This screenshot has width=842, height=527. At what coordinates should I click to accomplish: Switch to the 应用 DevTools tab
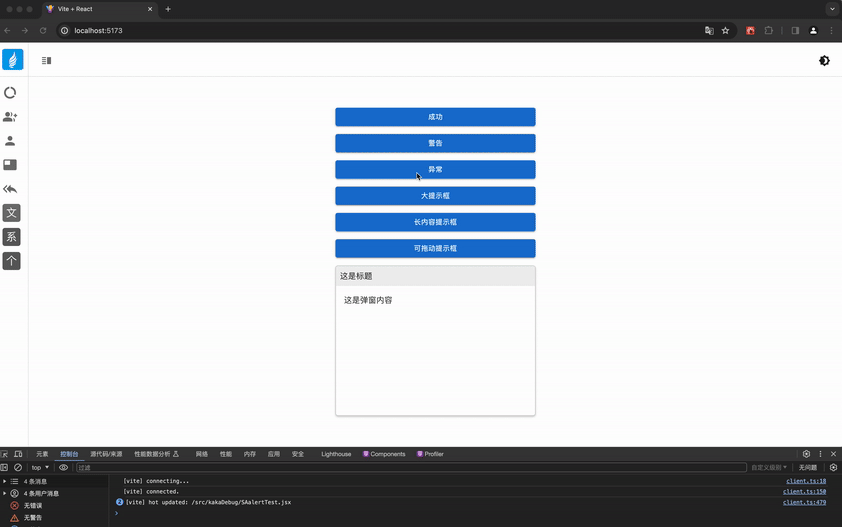coord(274,454)
